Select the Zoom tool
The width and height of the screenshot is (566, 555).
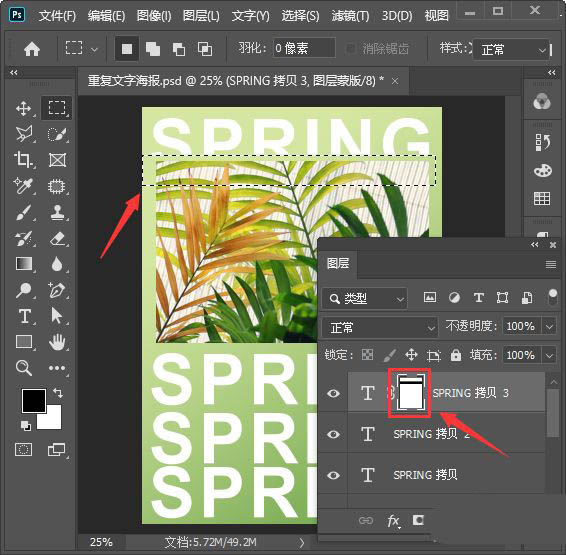pyautogui.click(x=24, y=368)
